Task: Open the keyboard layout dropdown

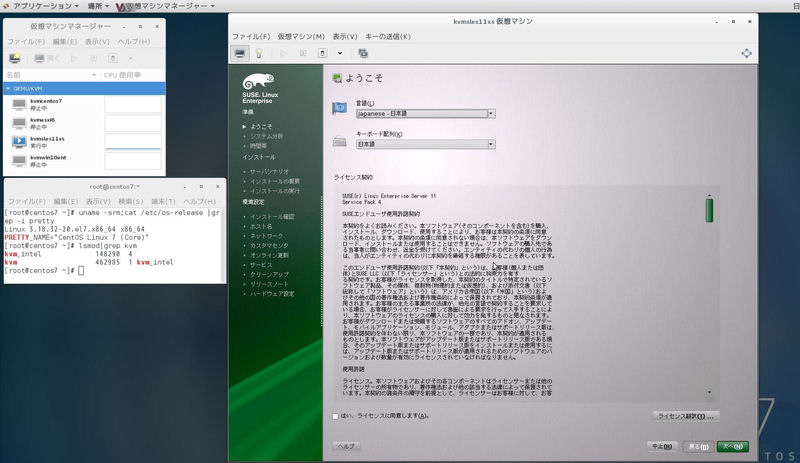Action: pos(426,144)
